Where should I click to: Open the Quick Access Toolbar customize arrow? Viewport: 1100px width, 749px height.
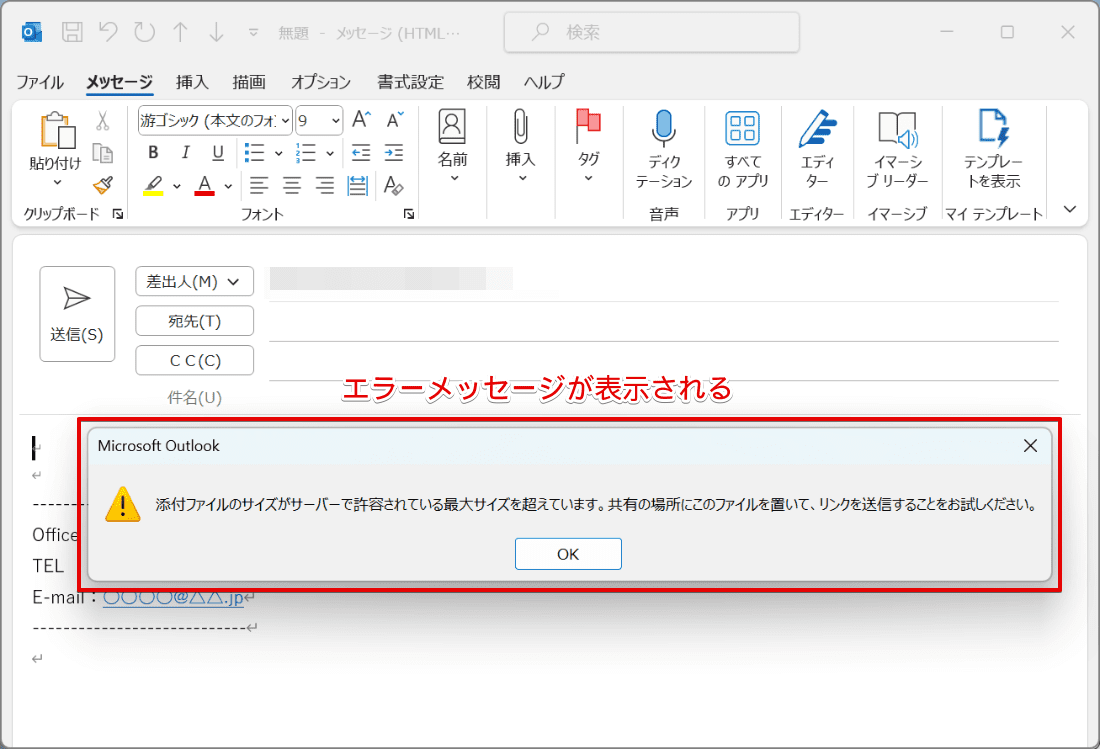253,33
